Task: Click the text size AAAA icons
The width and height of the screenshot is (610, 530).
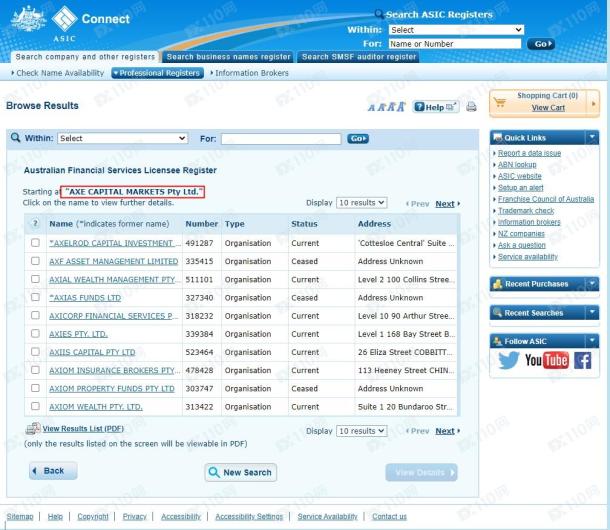Action: tap(386, 107)
